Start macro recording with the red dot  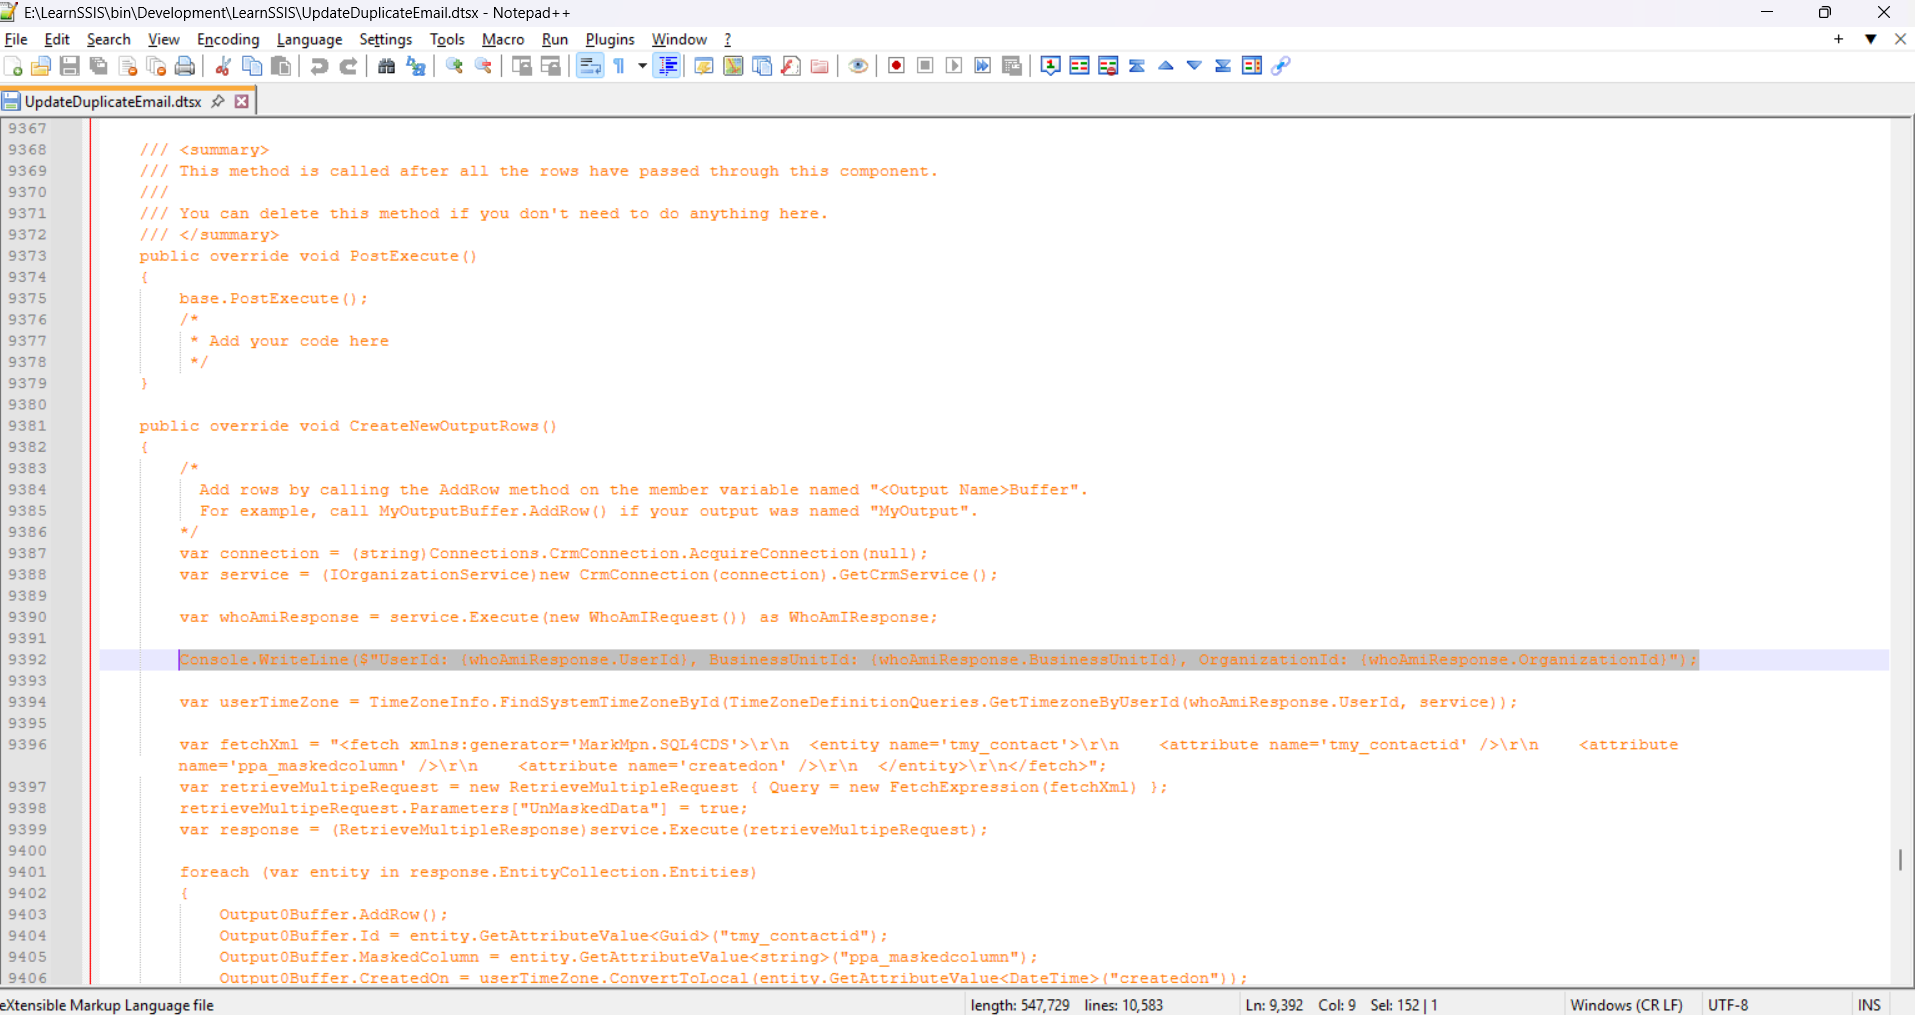click(x=897, y=66)
